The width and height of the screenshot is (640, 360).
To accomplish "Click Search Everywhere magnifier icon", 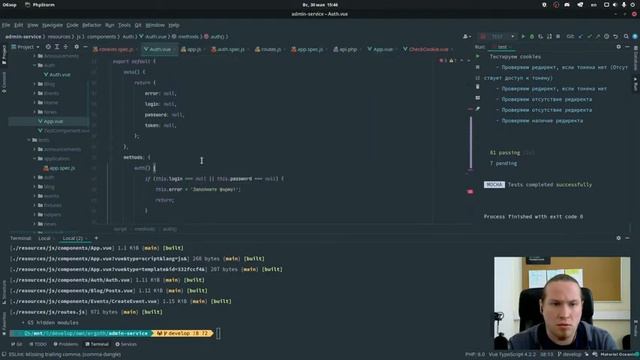I will pyautogui.click(x=626, y=36).
